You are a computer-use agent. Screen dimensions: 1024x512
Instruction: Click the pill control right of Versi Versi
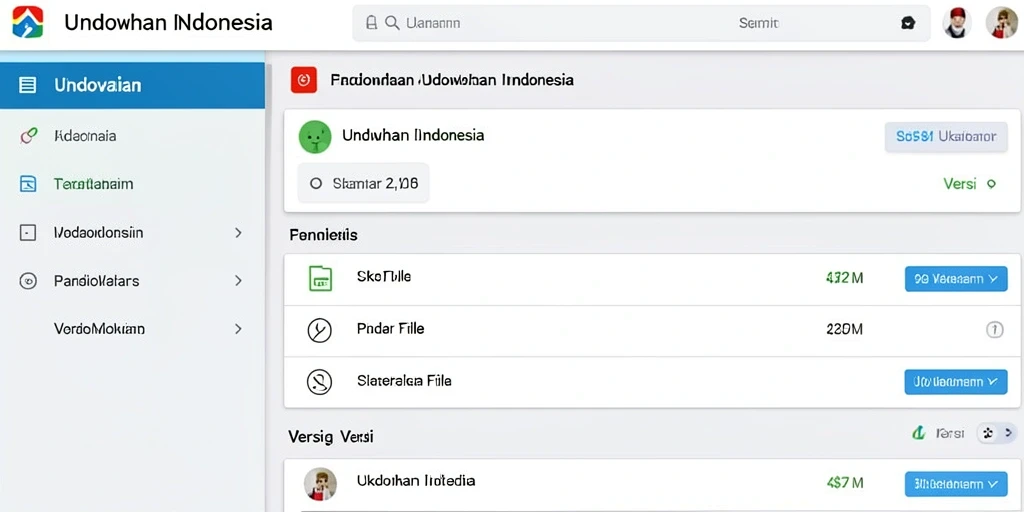pos(997,432)
